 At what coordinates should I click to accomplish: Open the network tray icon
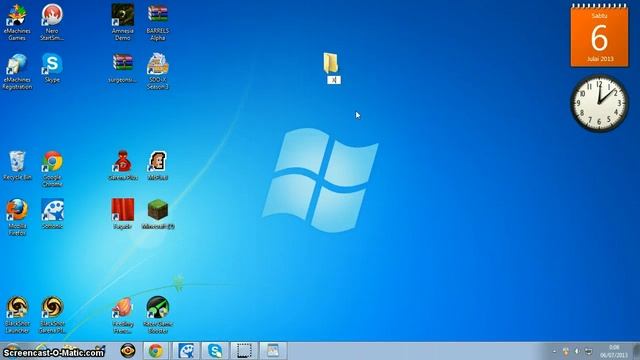pyautogui.click(x=588, y=351)
